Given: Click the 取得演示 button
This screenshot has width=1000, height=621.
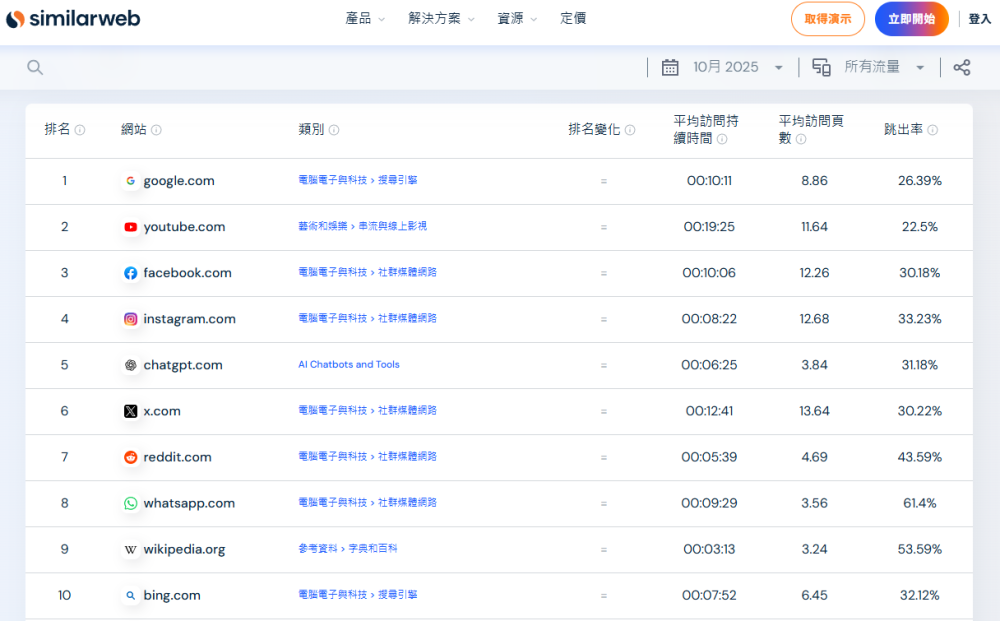Looking at the screenshot, I should pyautogui.click(x=827, y=19).
